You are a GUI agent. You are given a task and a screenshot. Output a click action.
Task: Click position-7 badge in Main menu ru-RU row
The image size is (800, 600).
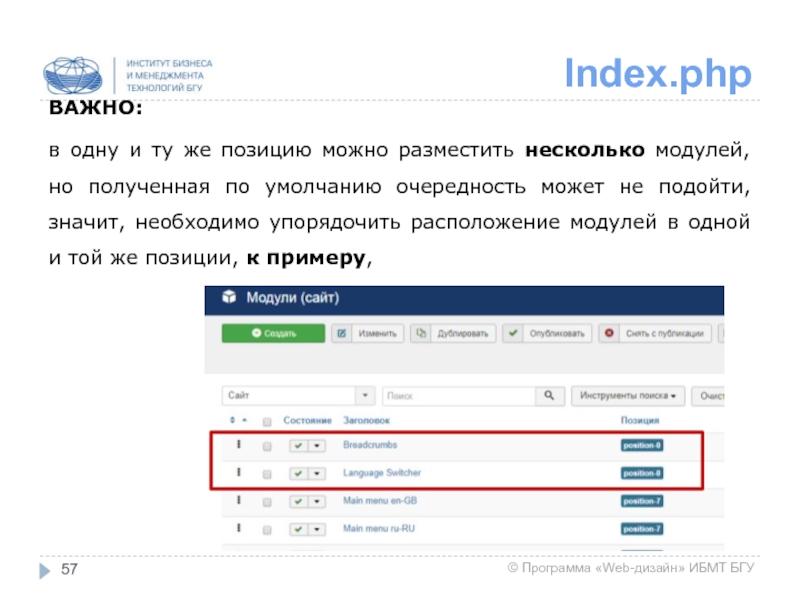pyautogui.click(x=642, y=529)
